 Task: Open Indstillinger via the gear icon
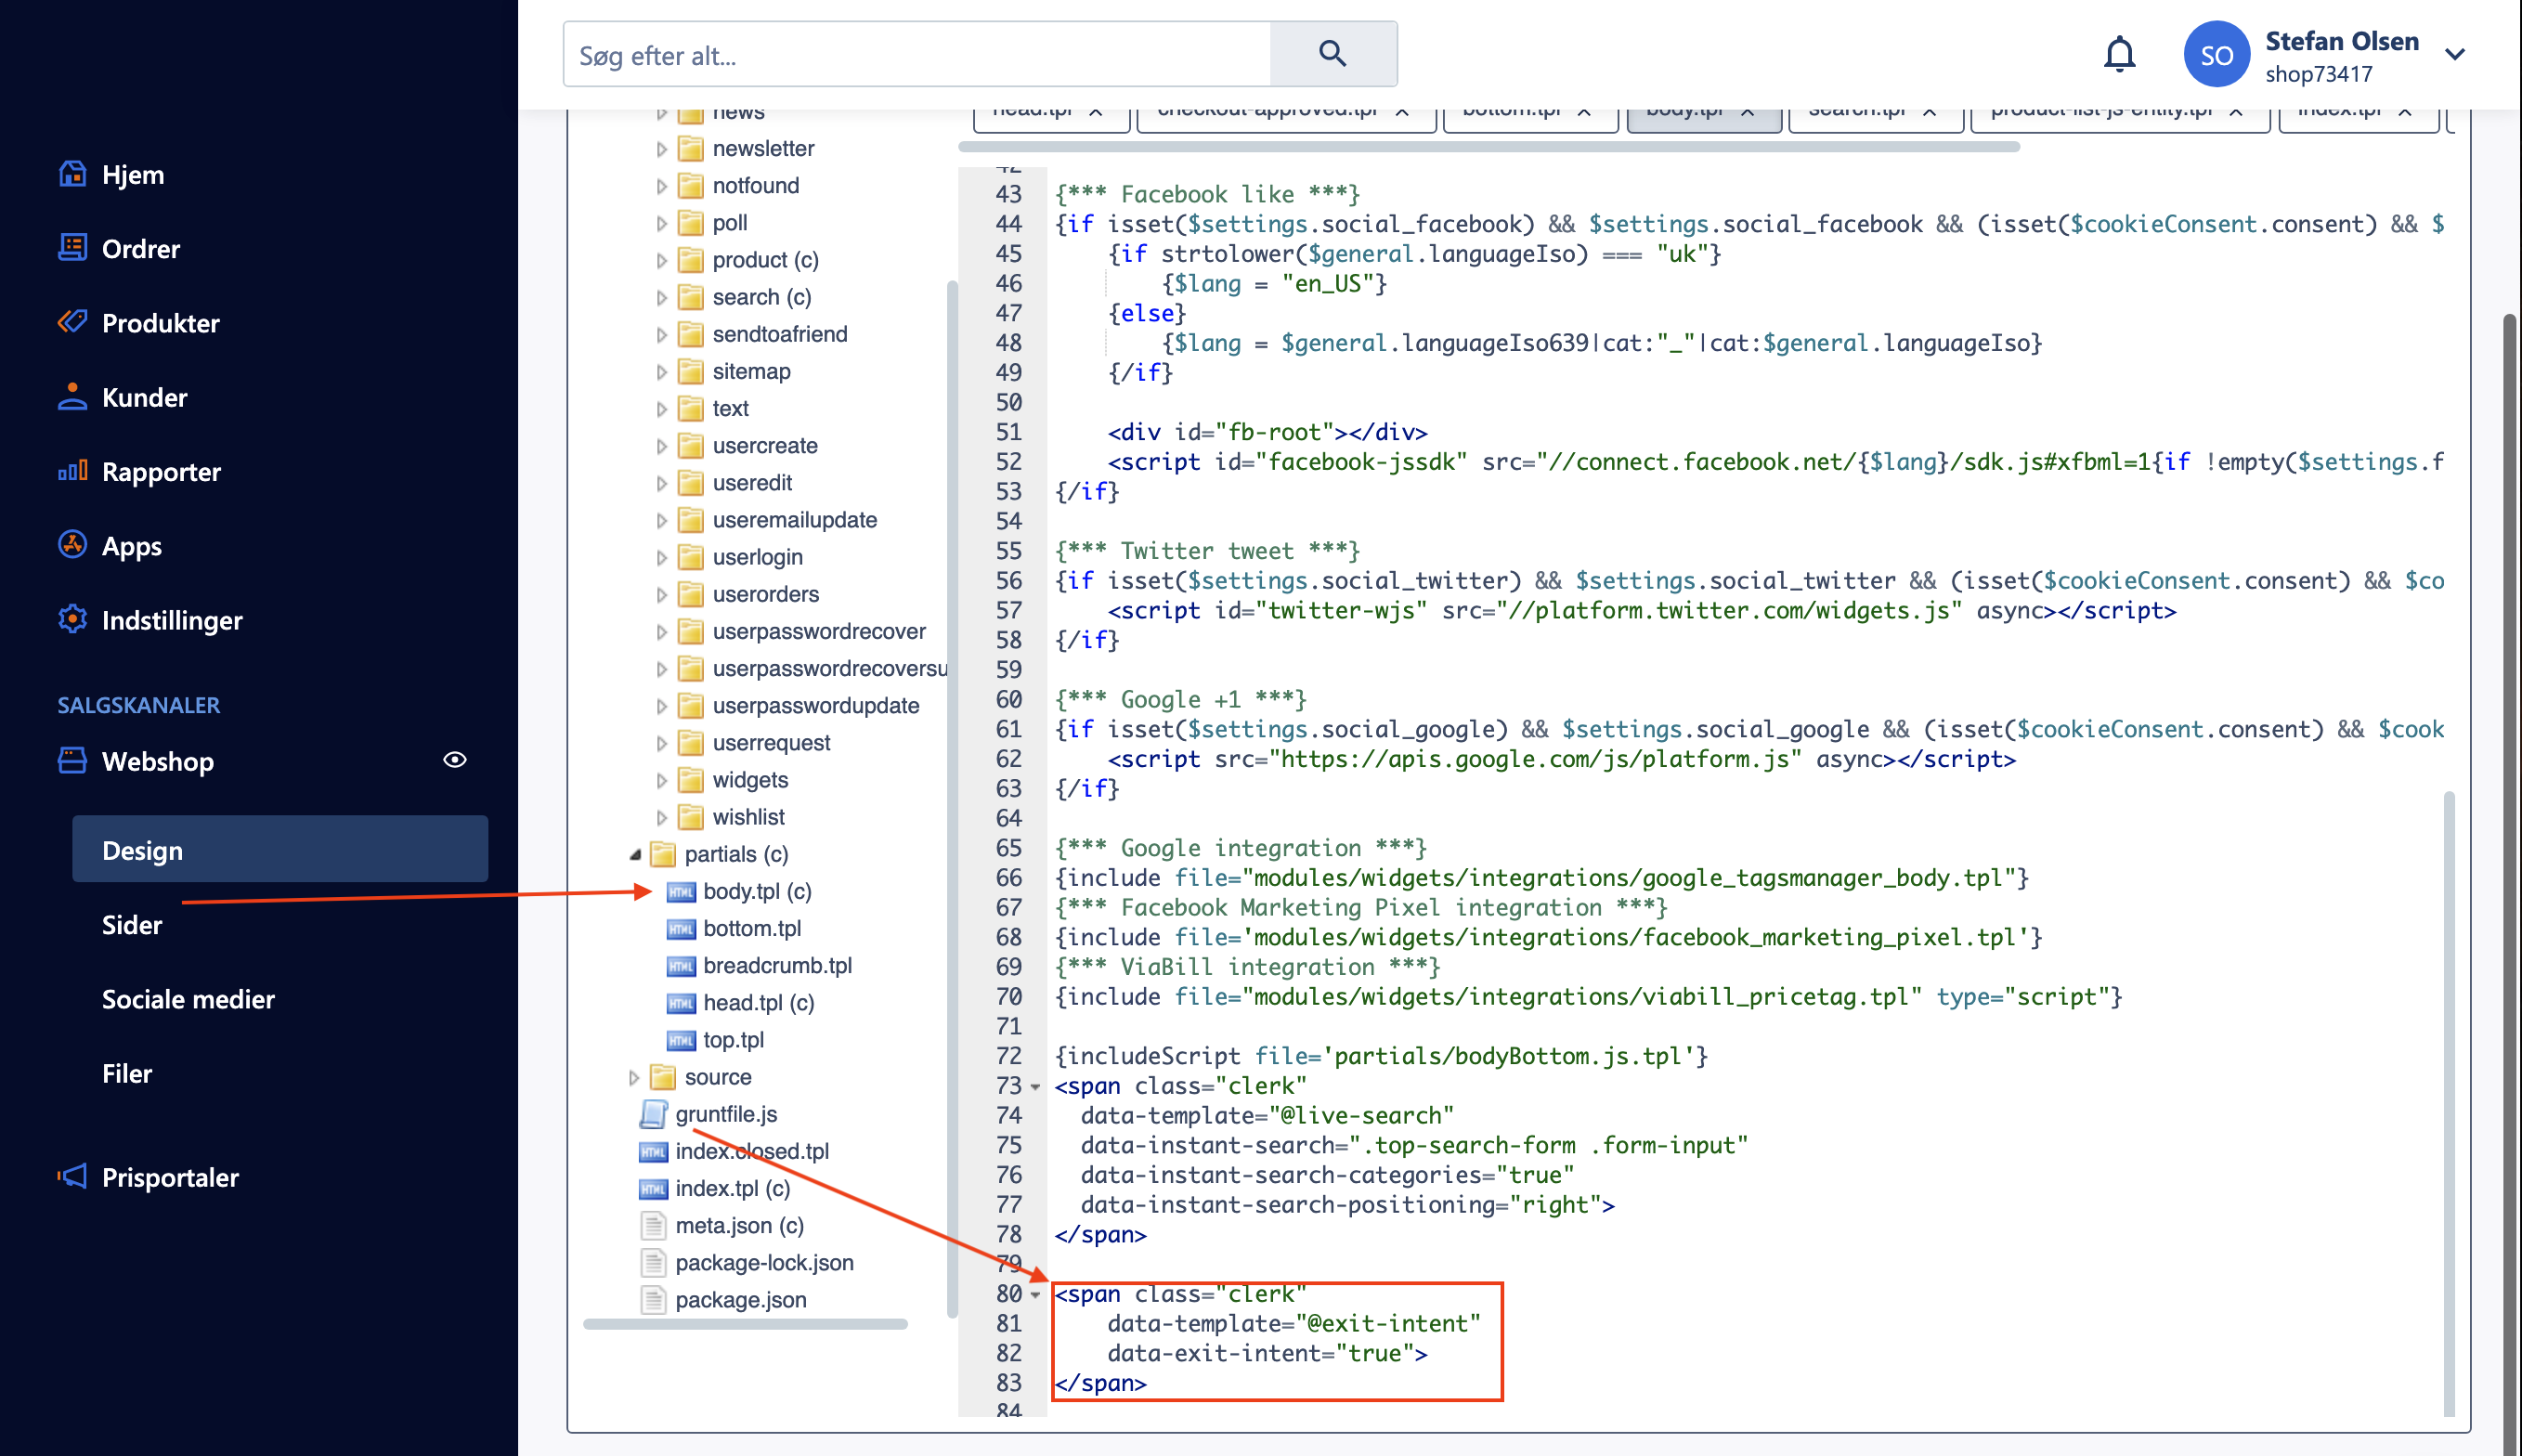[x=73, y=620]
